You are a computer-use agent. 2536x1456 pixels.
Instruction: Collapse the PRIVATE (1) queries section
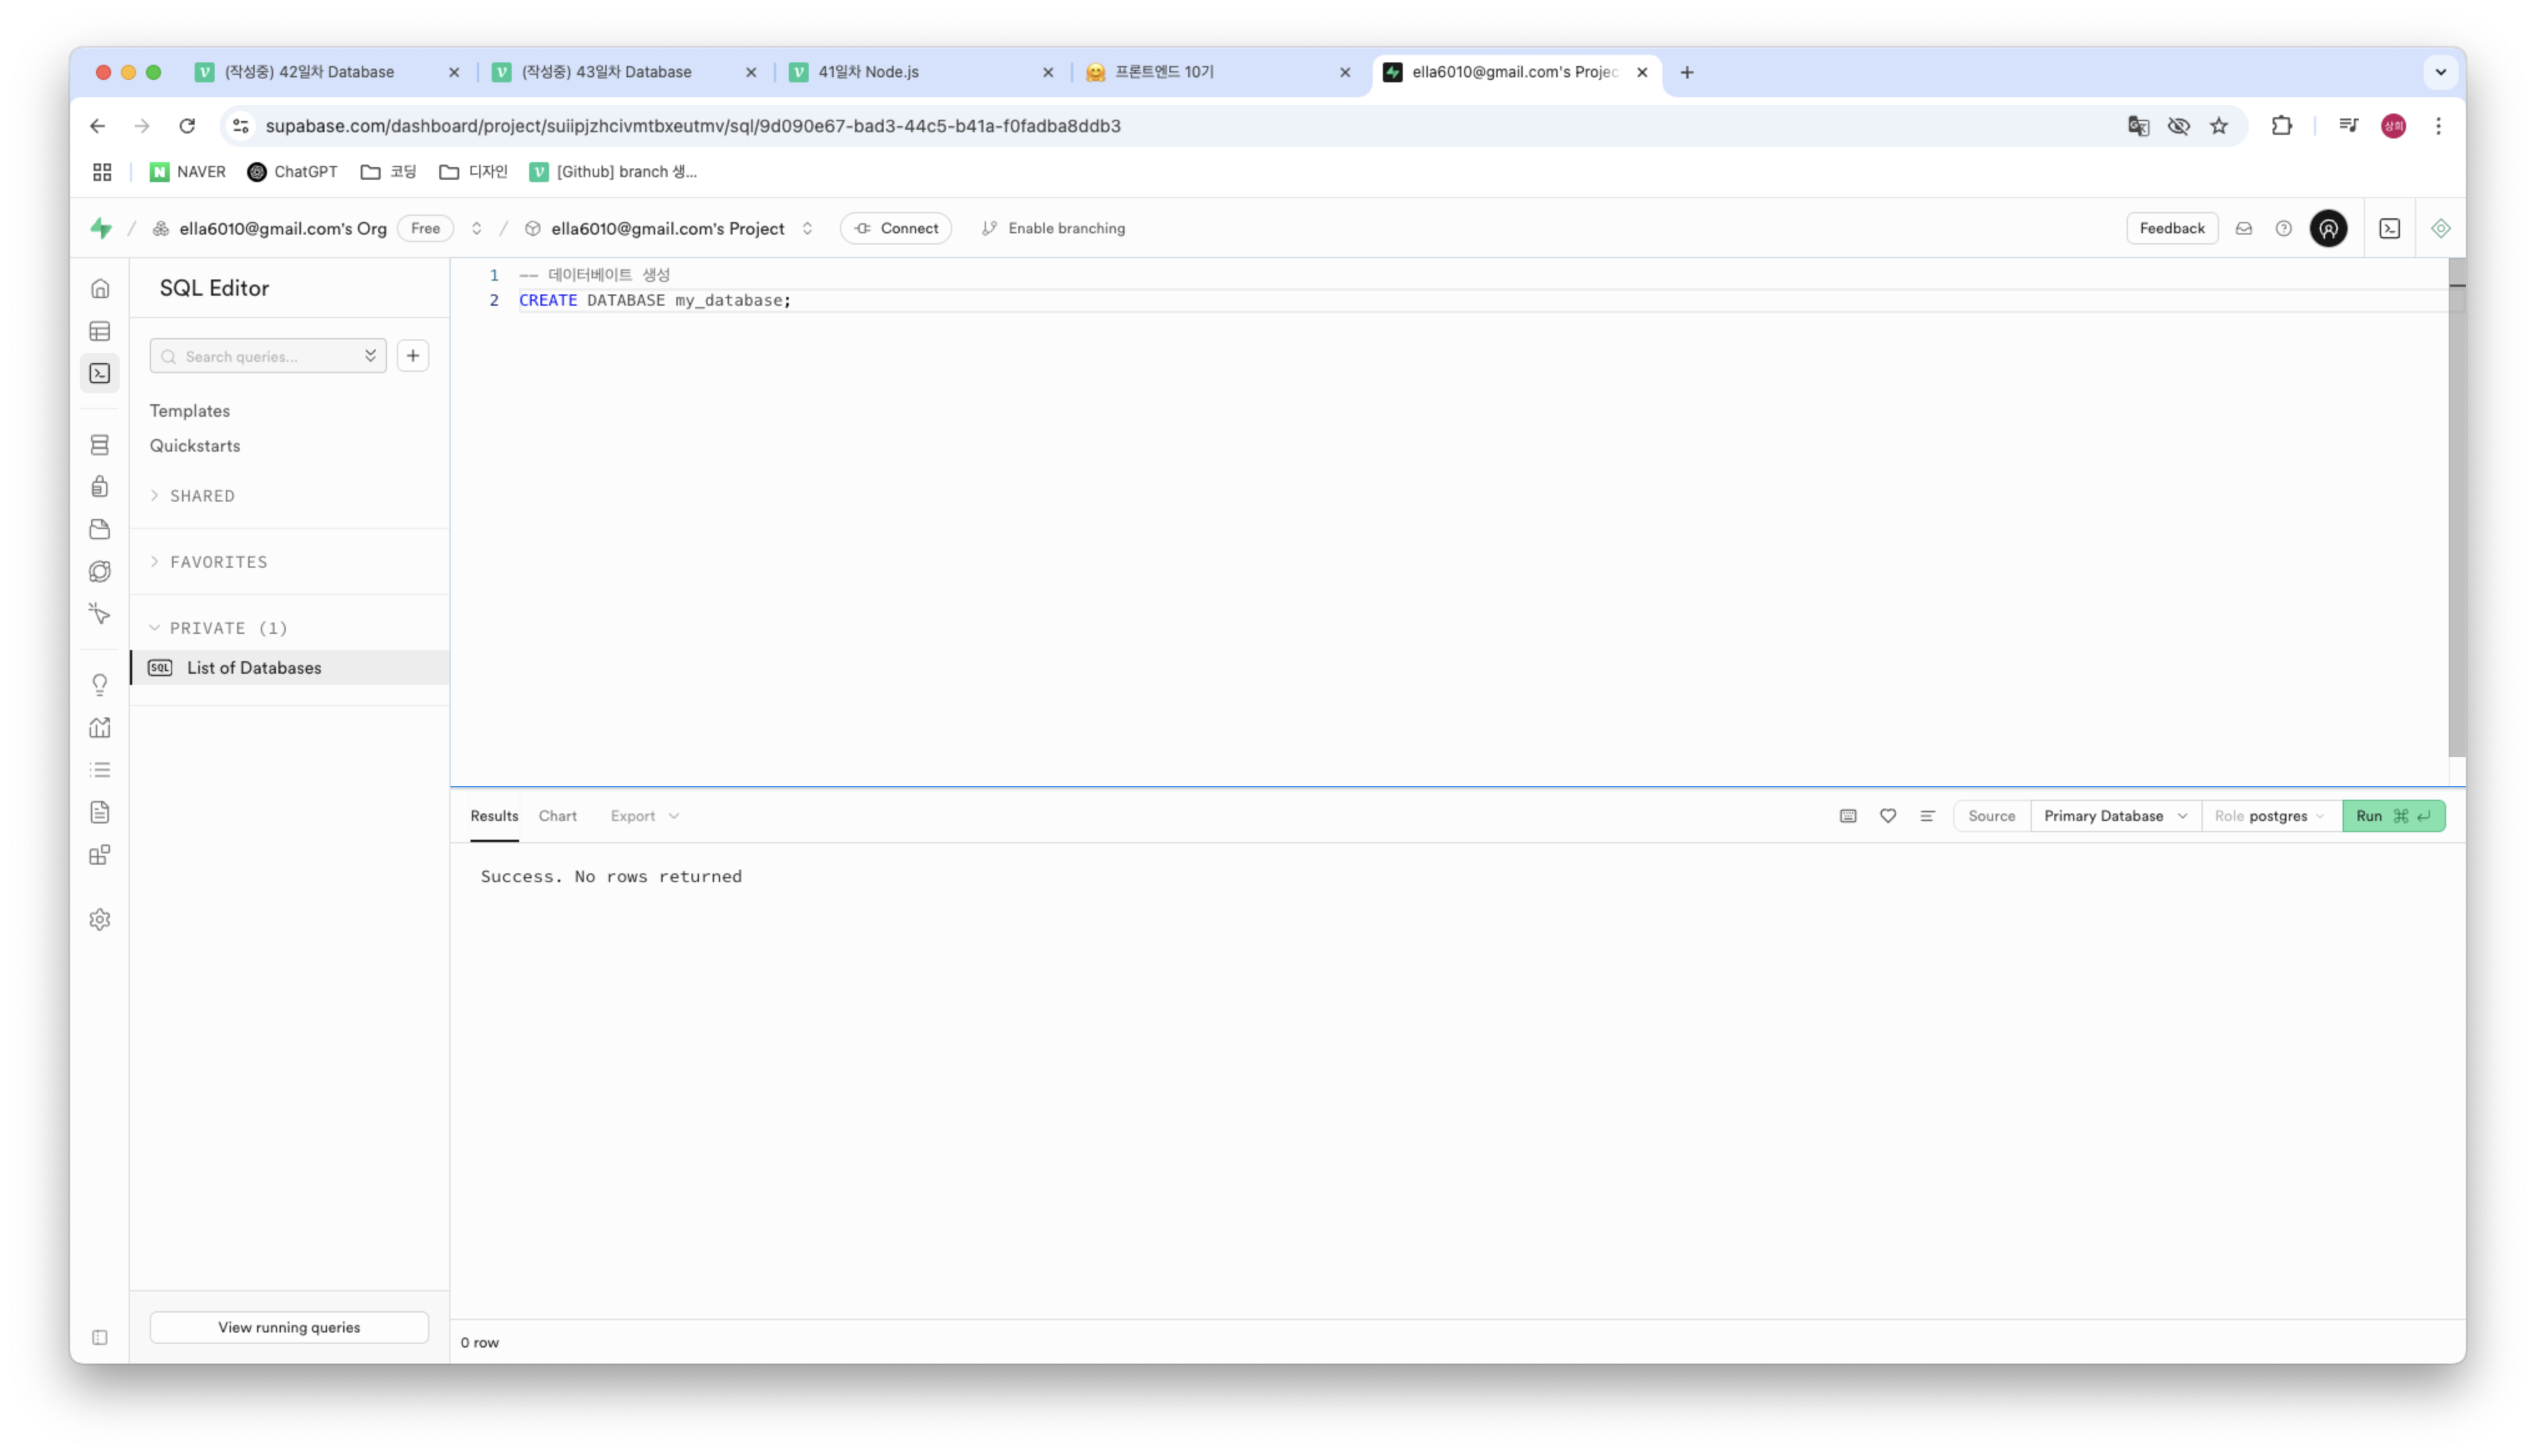(x=219, y=628)
